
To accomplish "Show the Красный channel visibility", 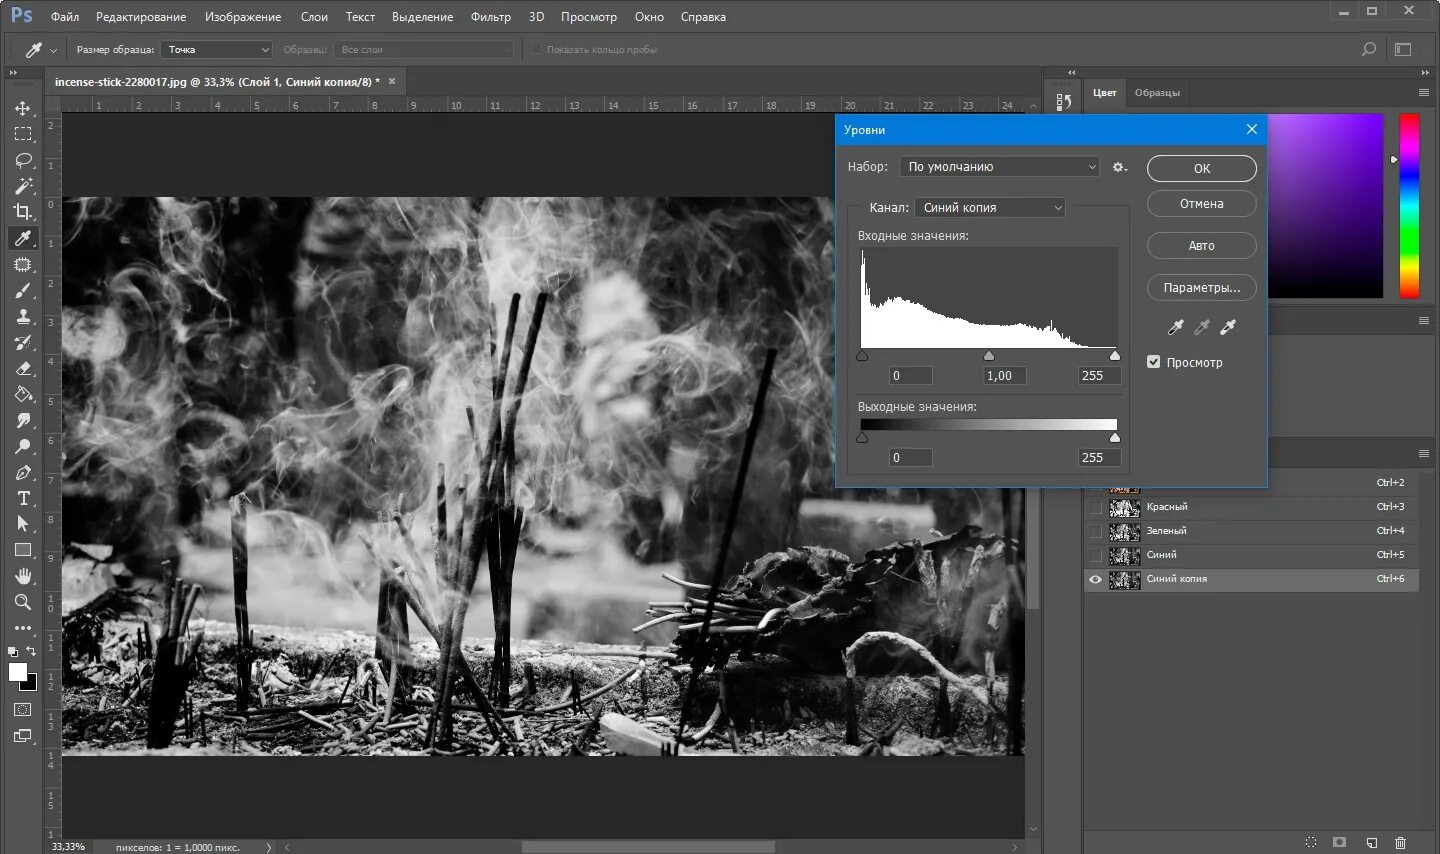I will click(x=1096, y=507).
